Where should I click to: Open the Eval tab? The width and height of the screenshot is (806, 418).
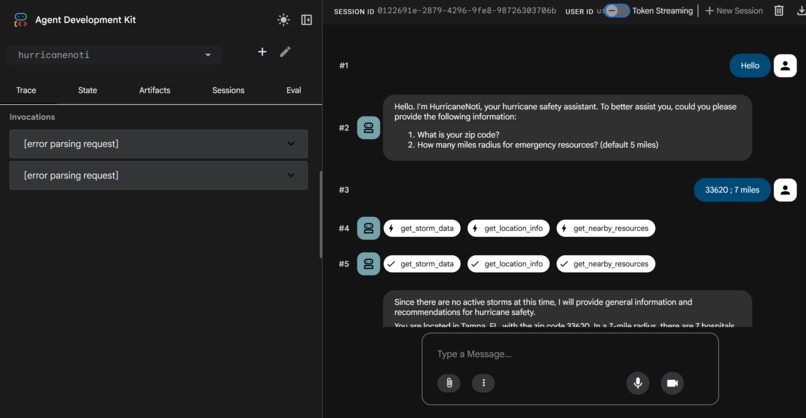coord(294,90)
